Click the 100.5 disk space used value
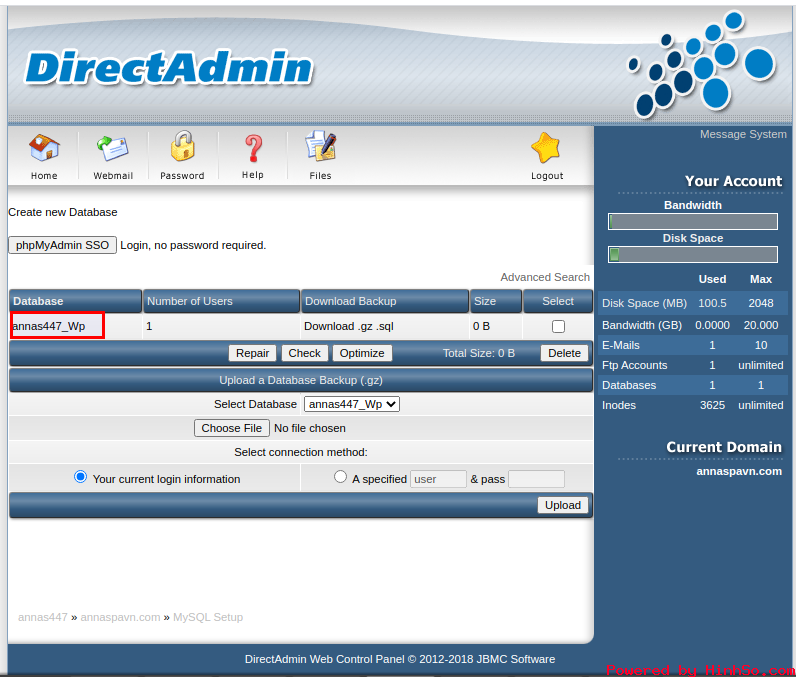 [x=712, y=303]
